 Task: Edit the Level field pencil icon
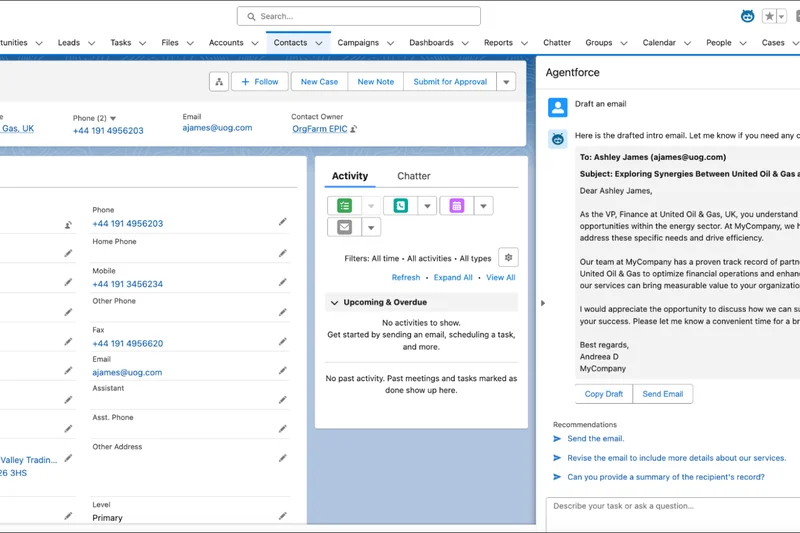[283, 516]
